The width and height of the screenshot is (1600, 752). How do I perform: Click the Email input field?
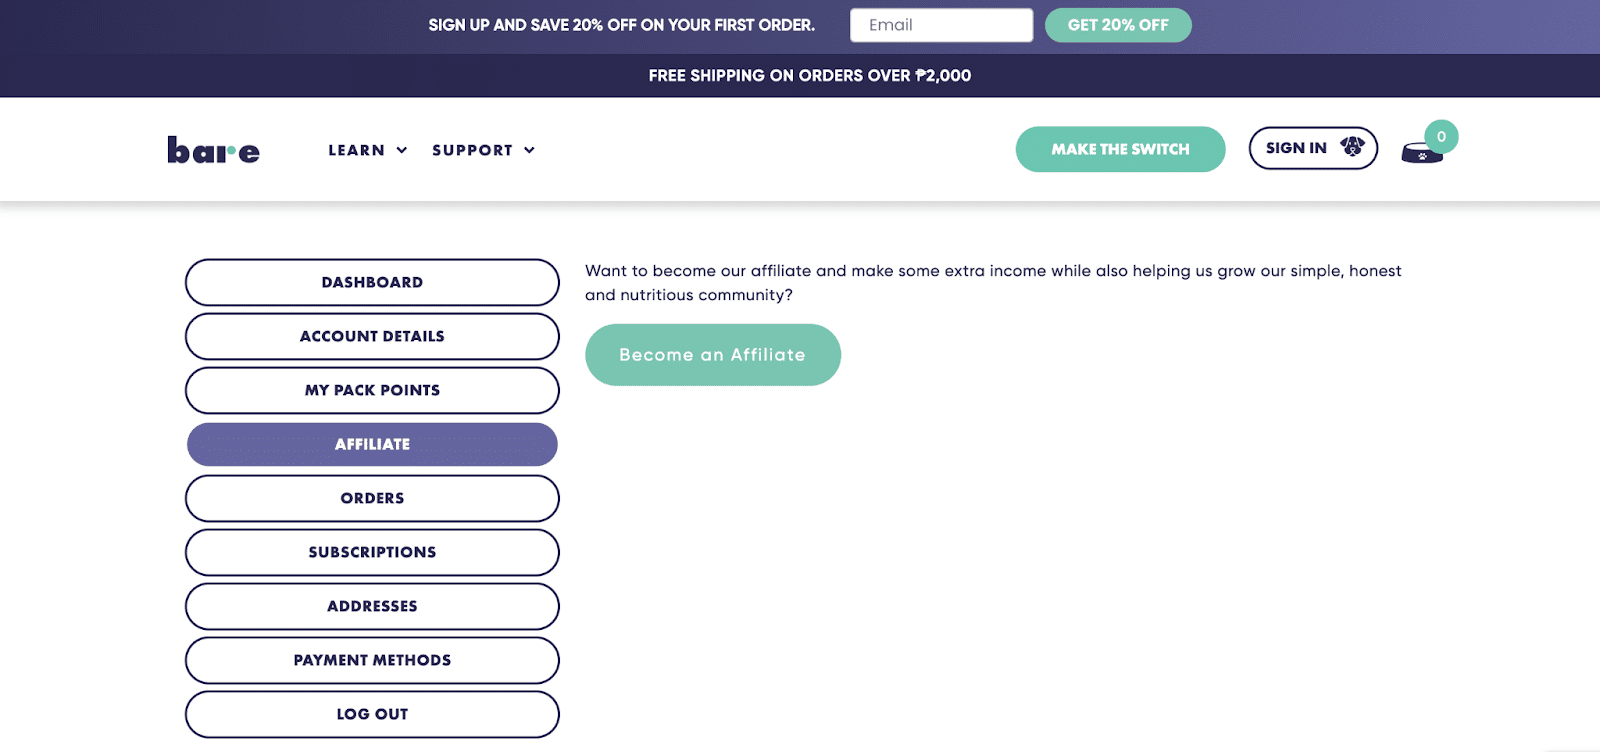tap(941, 25)
